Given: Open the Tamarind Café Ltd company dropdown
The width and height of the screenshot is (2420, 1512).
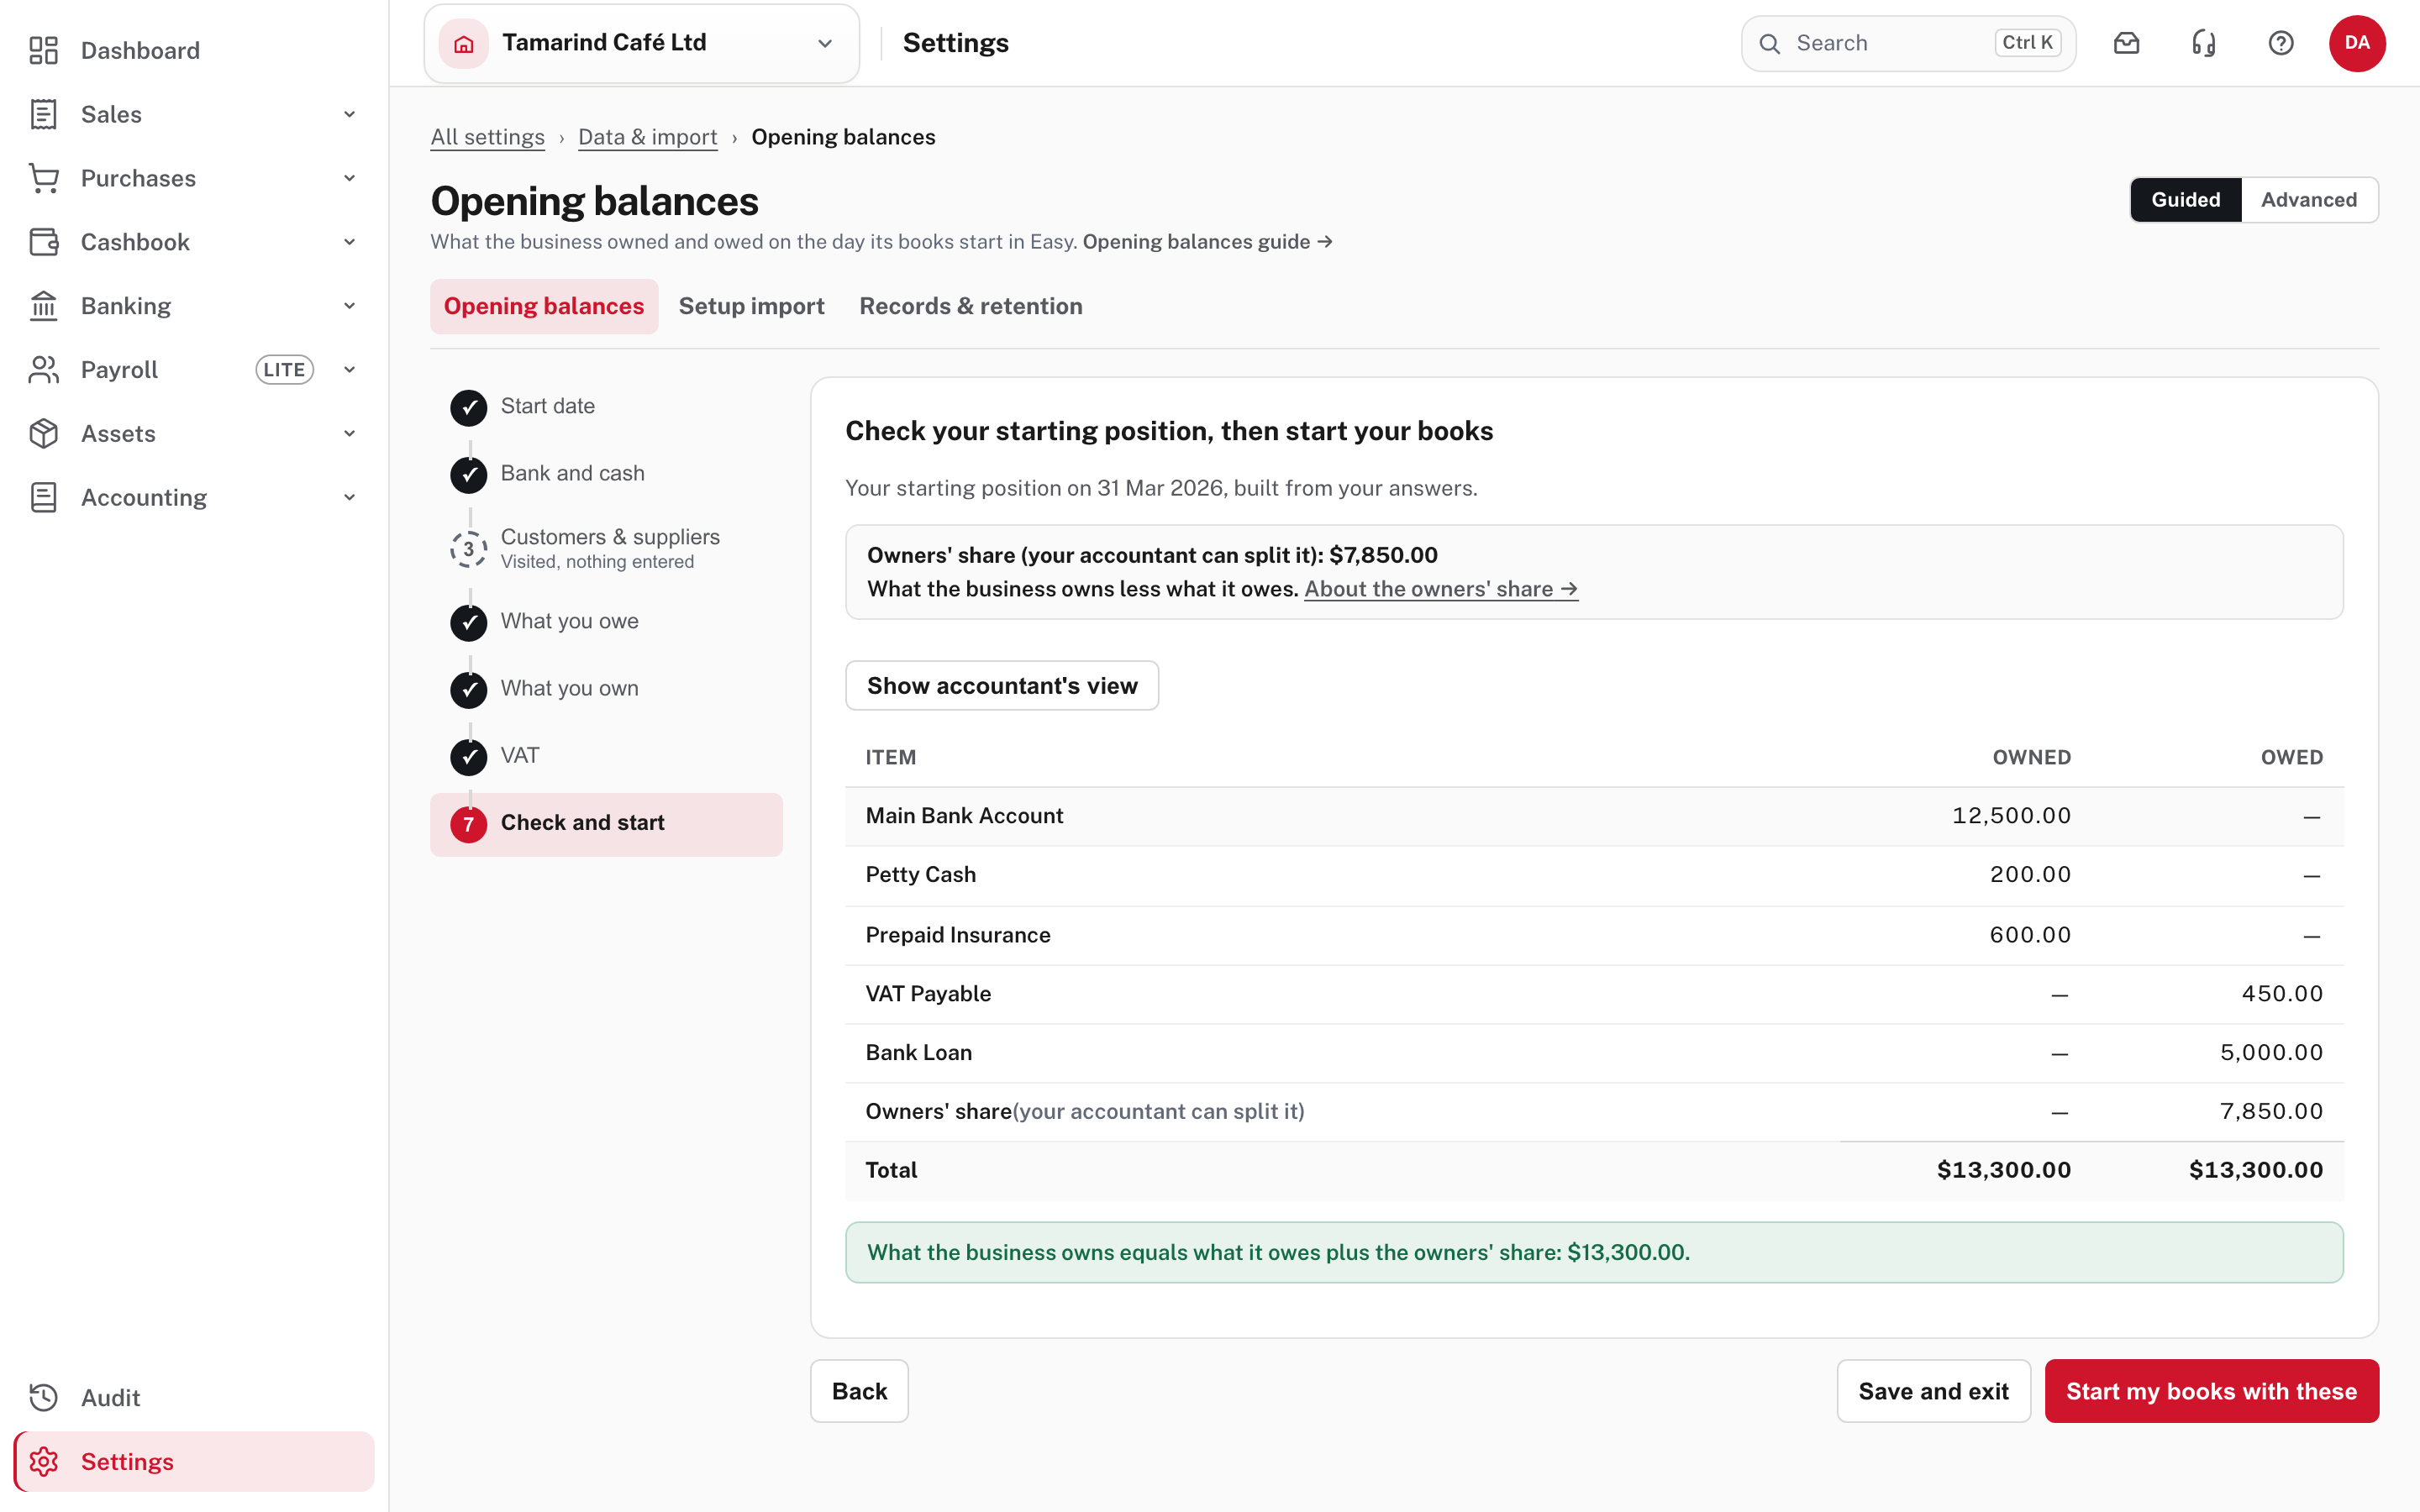Looking at the screenshot, I should pos(641,43).
